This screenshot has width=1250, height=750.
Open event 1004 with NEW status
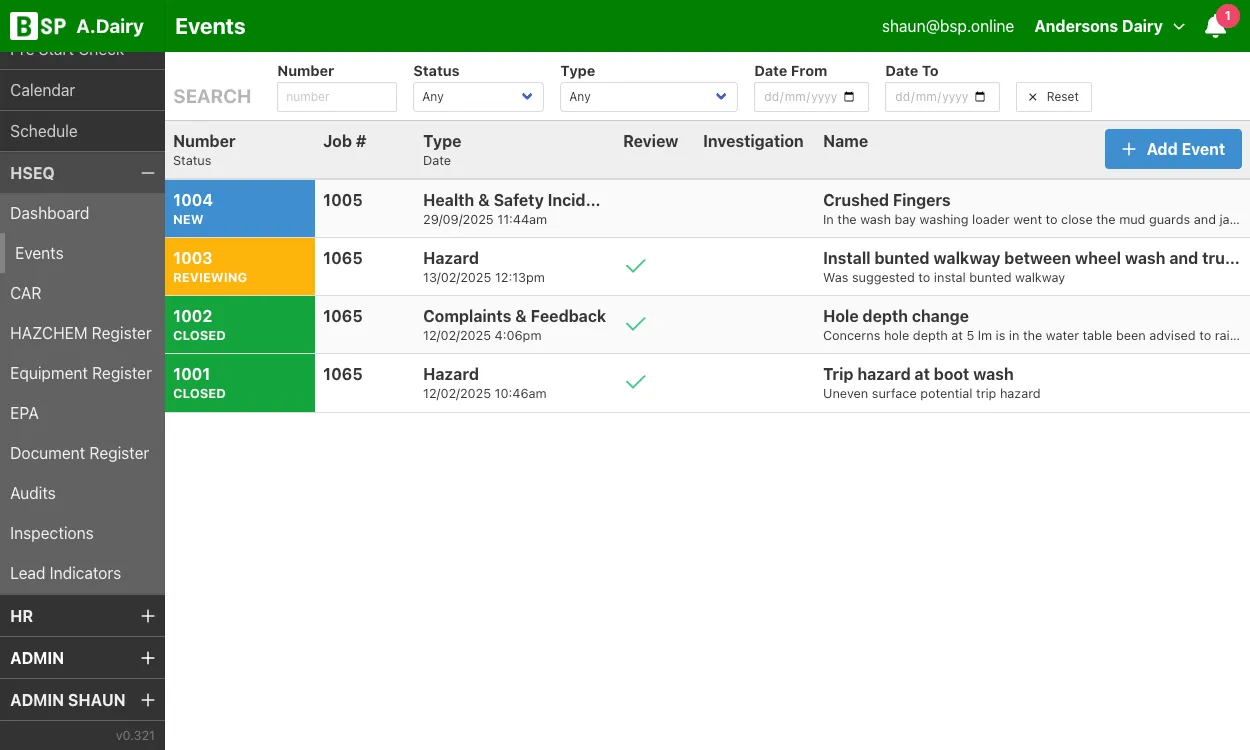(x=240, y=209)
